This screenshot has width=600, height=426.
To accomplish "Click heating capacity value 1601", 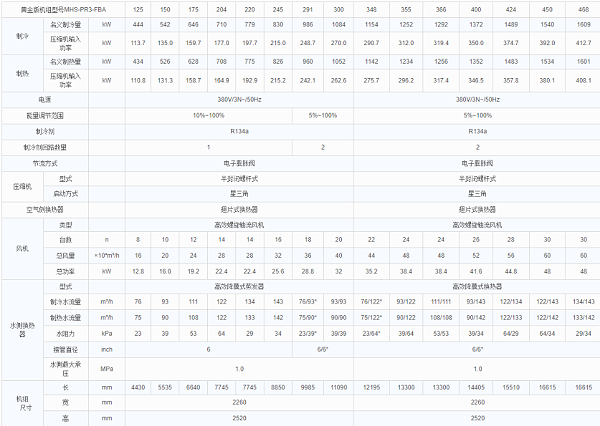I will 584,62.
